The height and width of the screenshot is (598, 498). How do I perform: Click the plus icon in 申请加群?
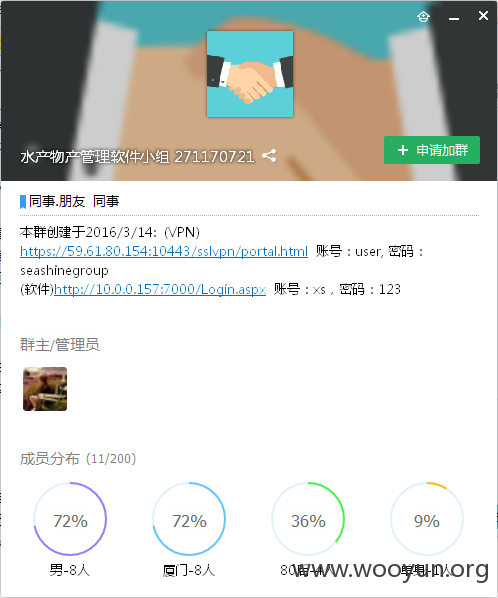403,150
